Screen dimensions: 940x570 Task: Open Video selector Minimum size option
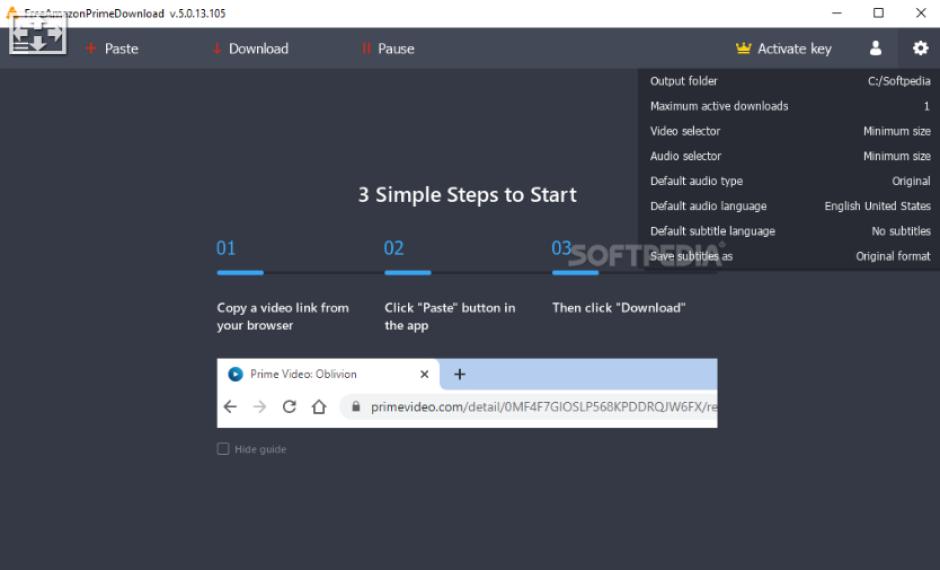tap(790, 131)
